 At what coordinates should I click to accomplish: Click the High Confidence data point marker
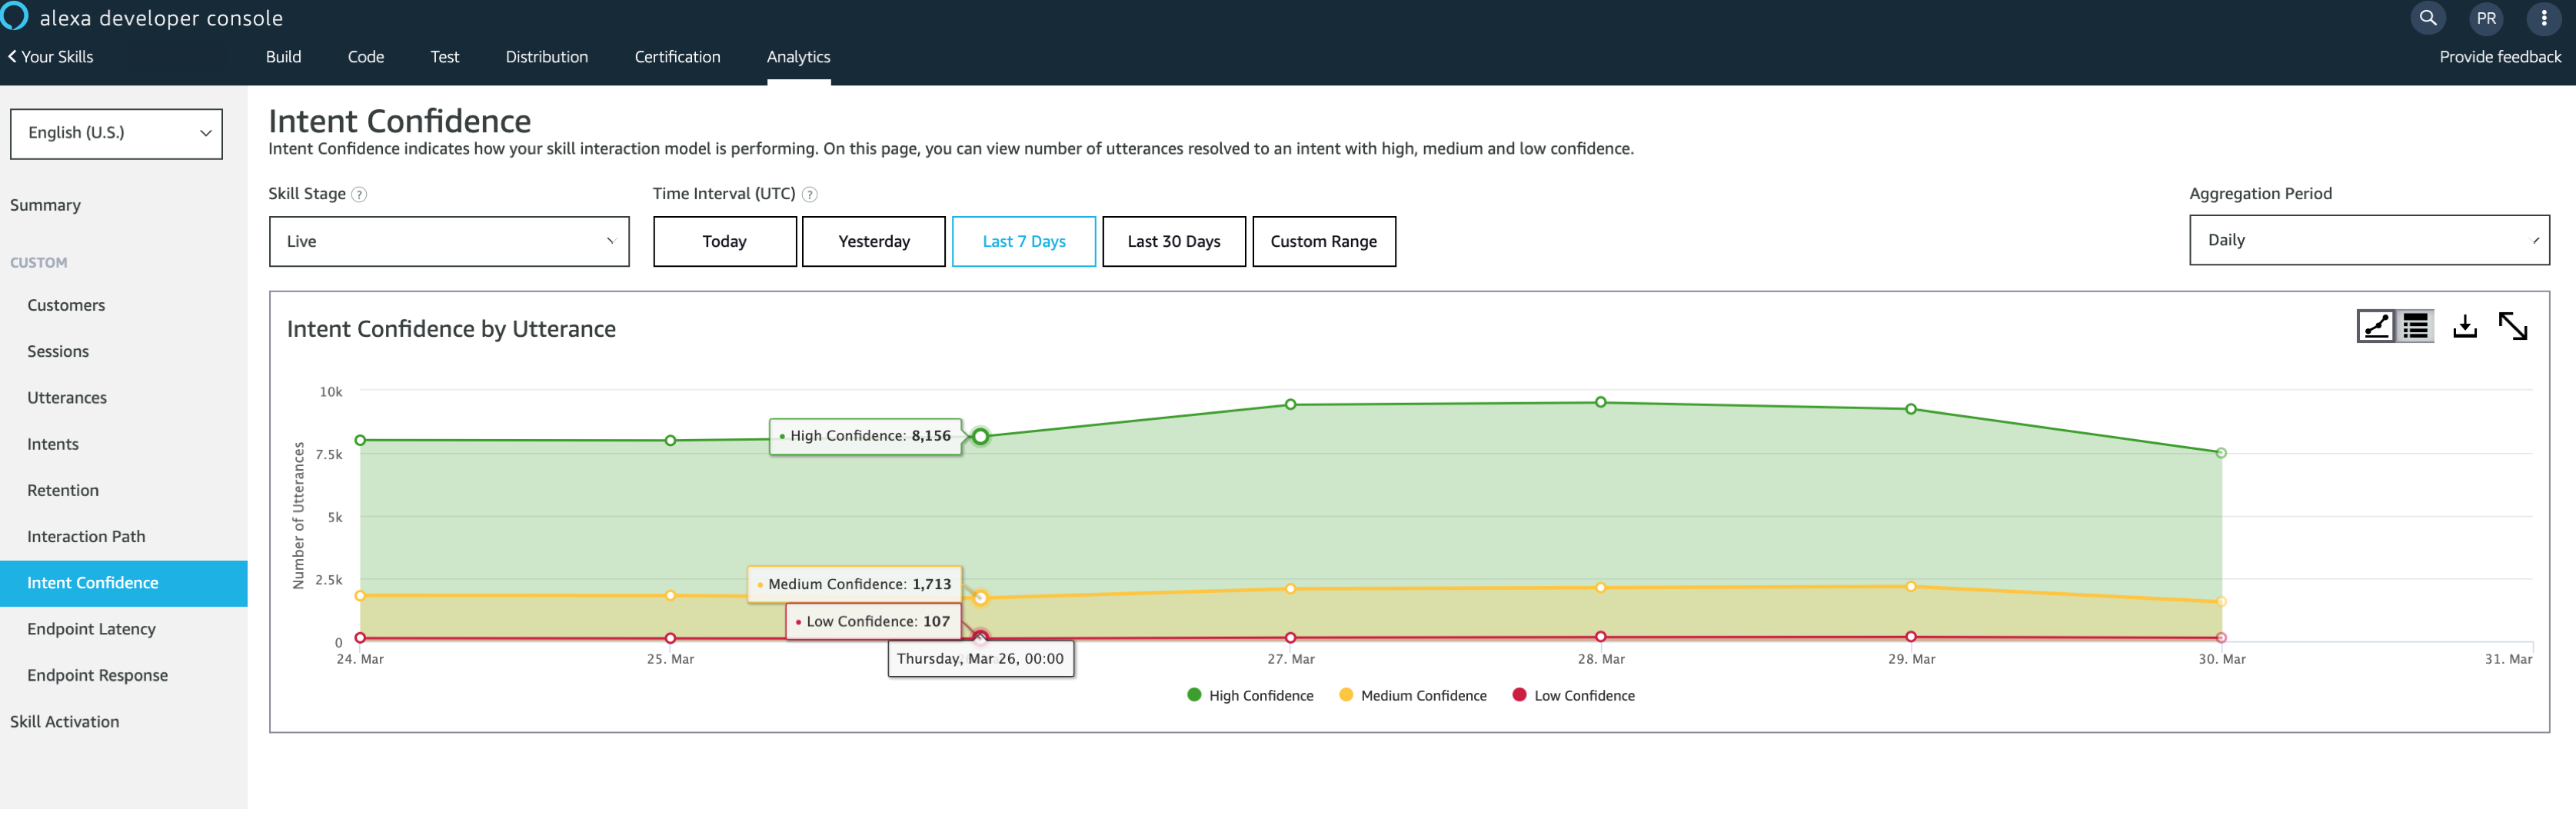(x=980, y=436)
